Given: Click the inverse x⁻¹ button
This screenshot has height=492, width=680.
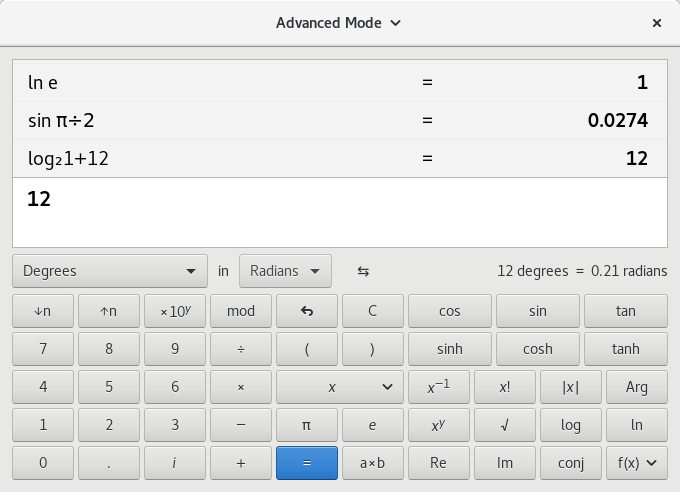Looking at the screenshot, I should tap(438, 387).
